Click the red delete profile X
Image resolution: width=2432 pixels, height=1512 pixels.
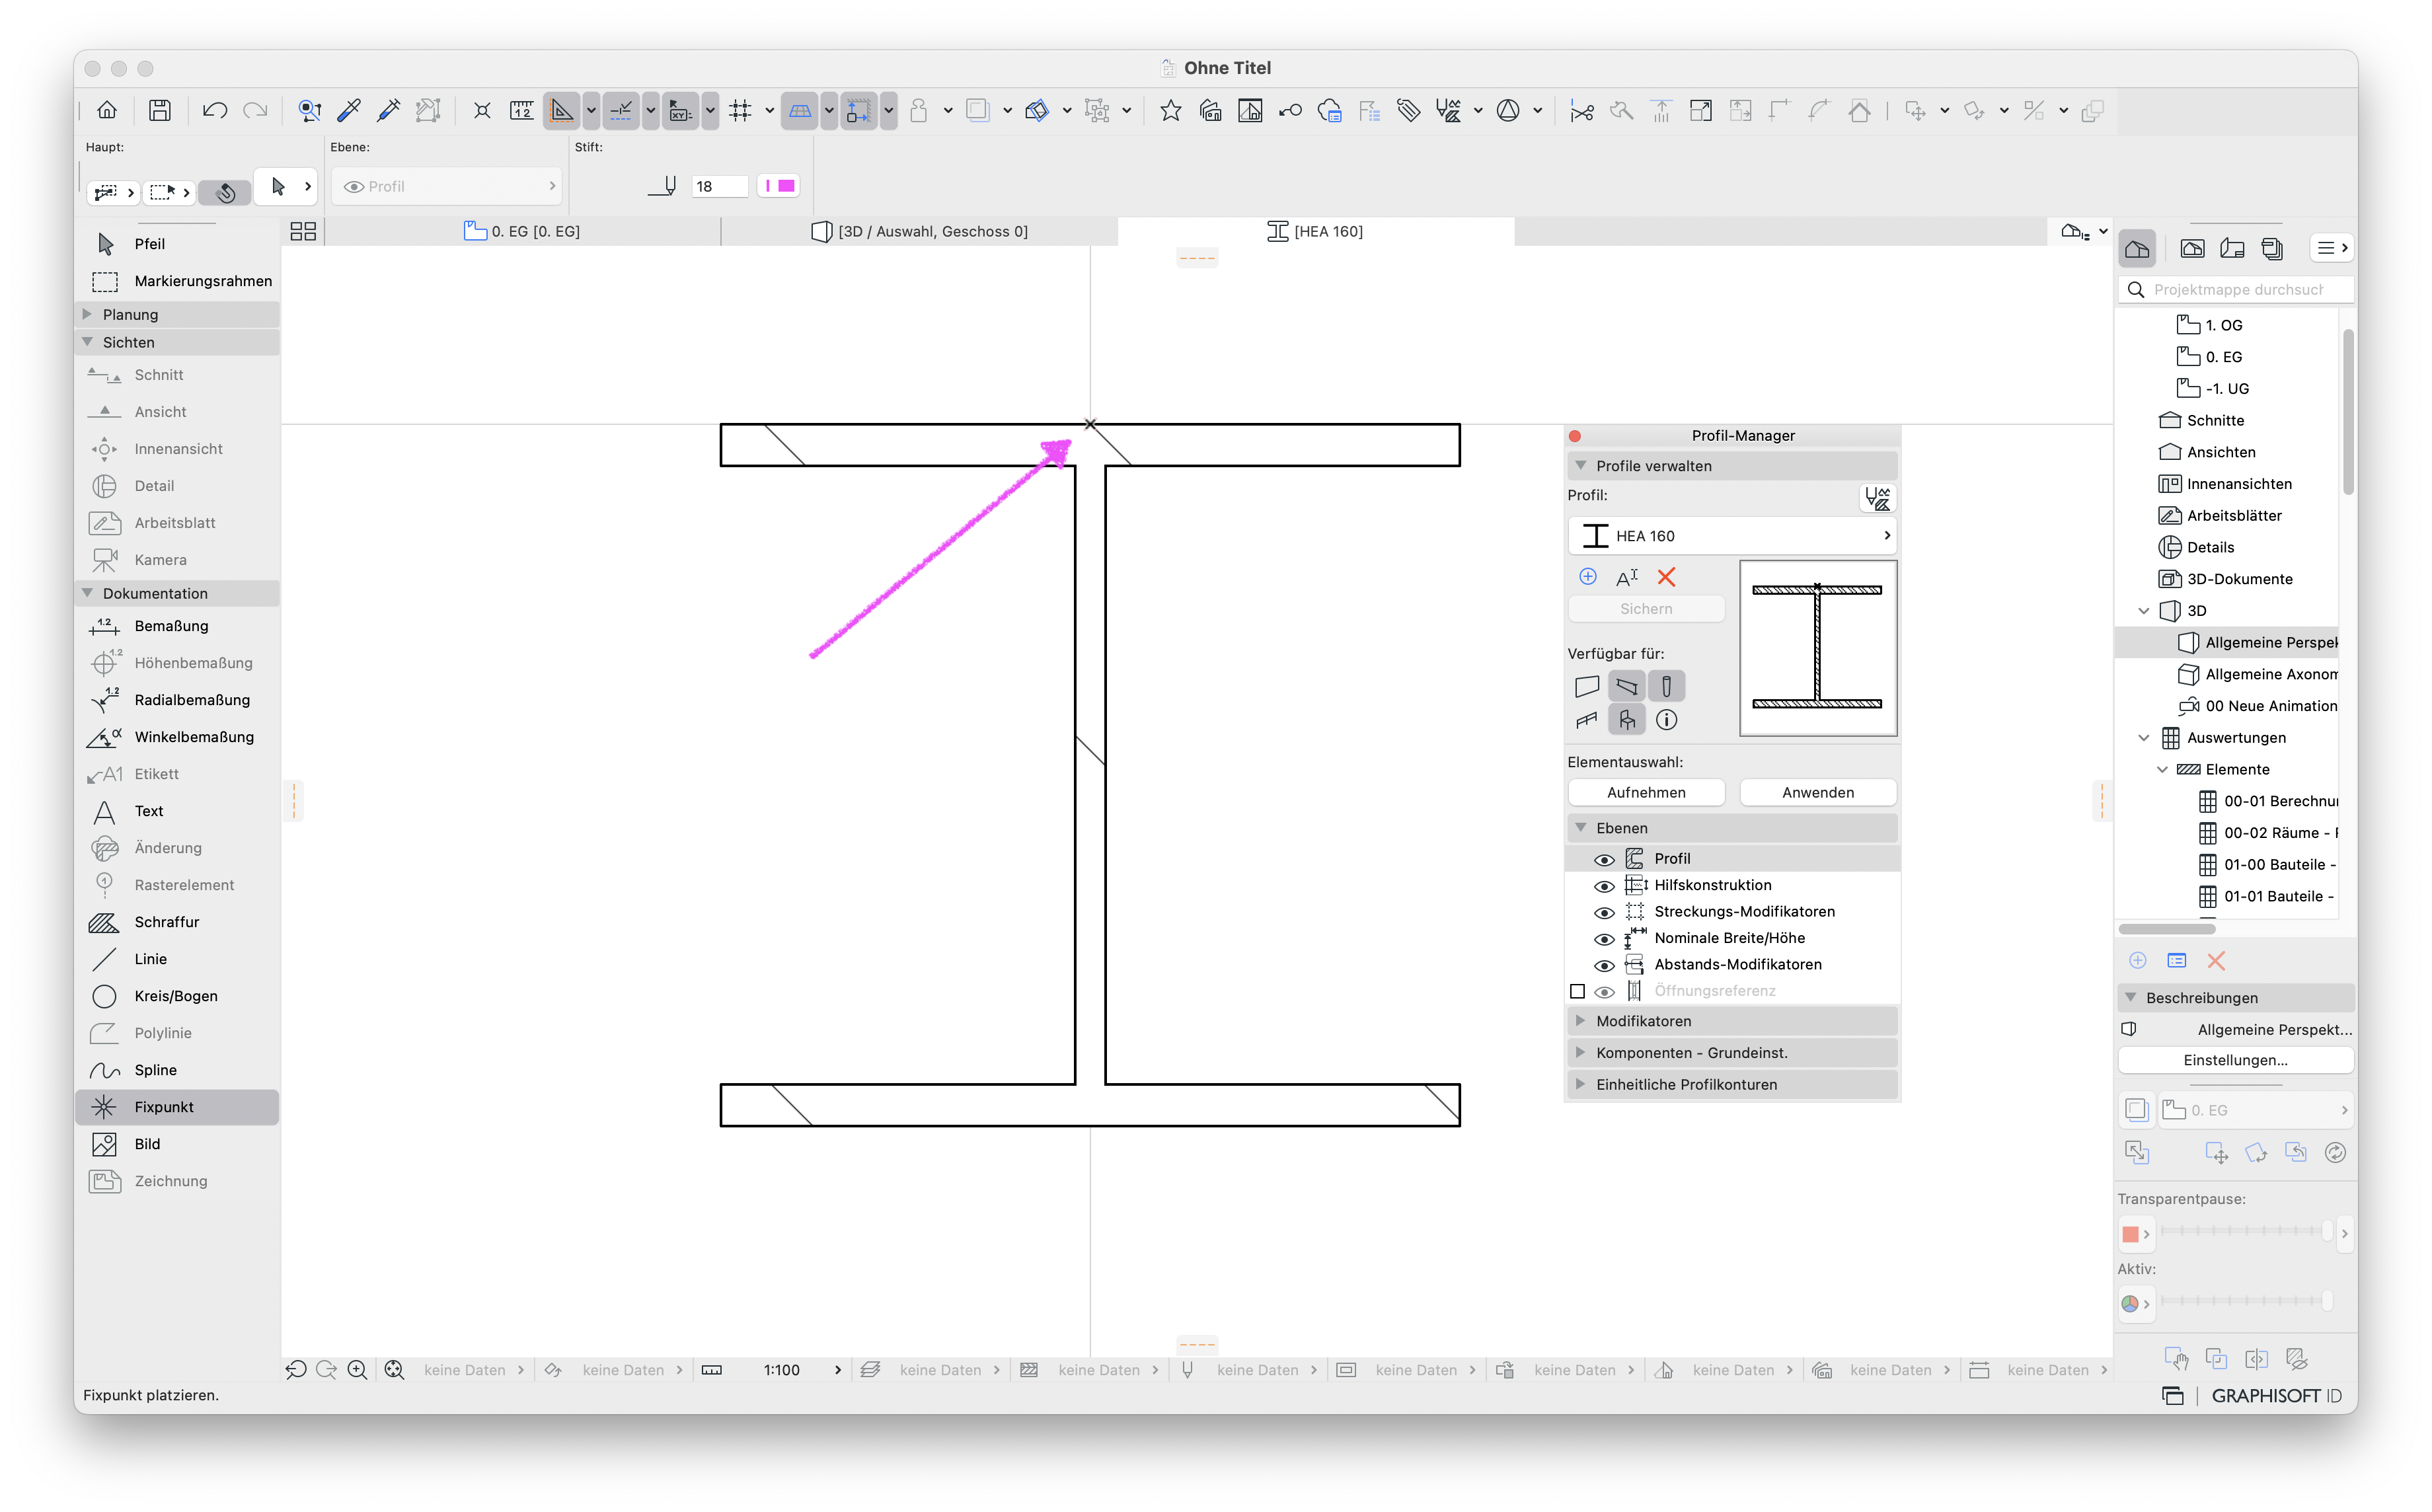(x=1666, y=577)
